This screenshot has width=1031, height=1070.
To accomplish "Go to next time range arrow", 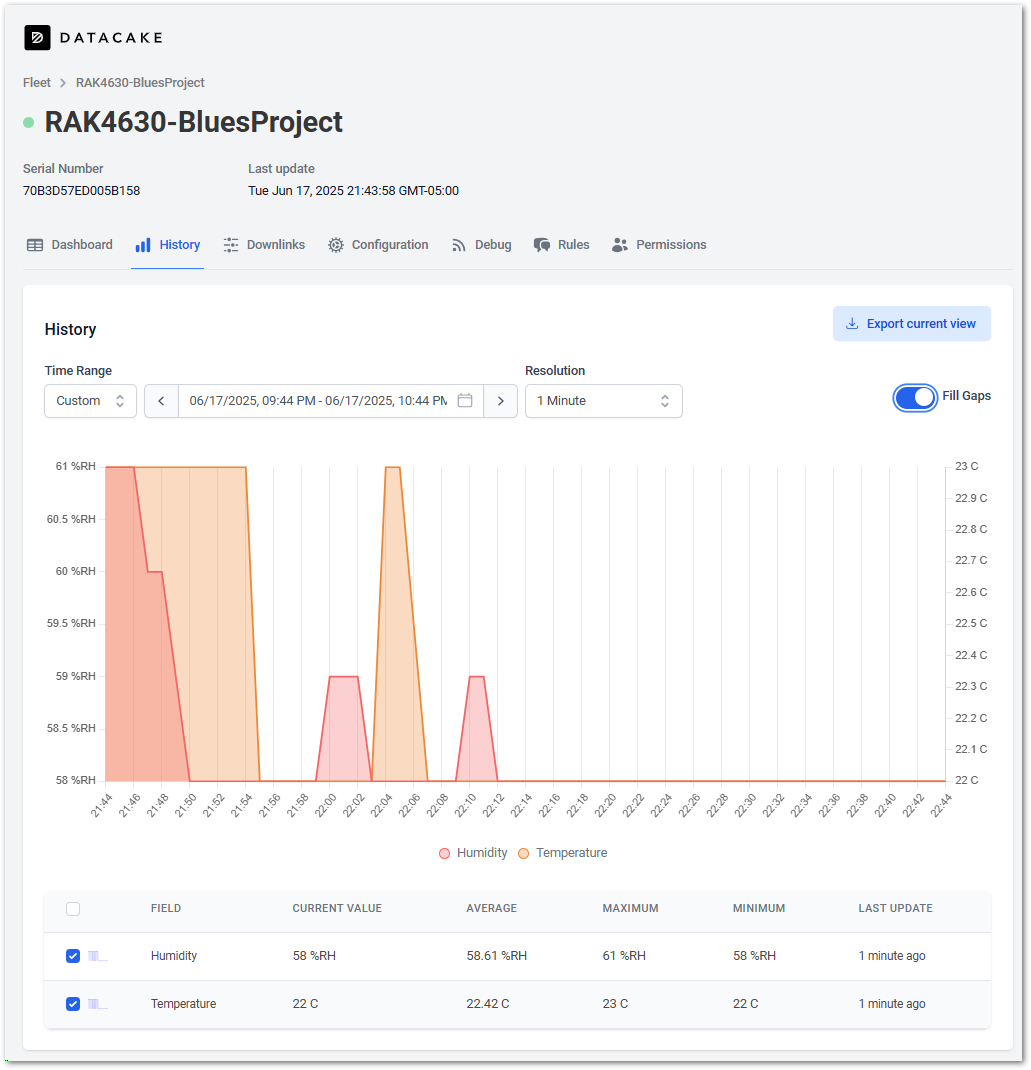I will coord(500,401).
